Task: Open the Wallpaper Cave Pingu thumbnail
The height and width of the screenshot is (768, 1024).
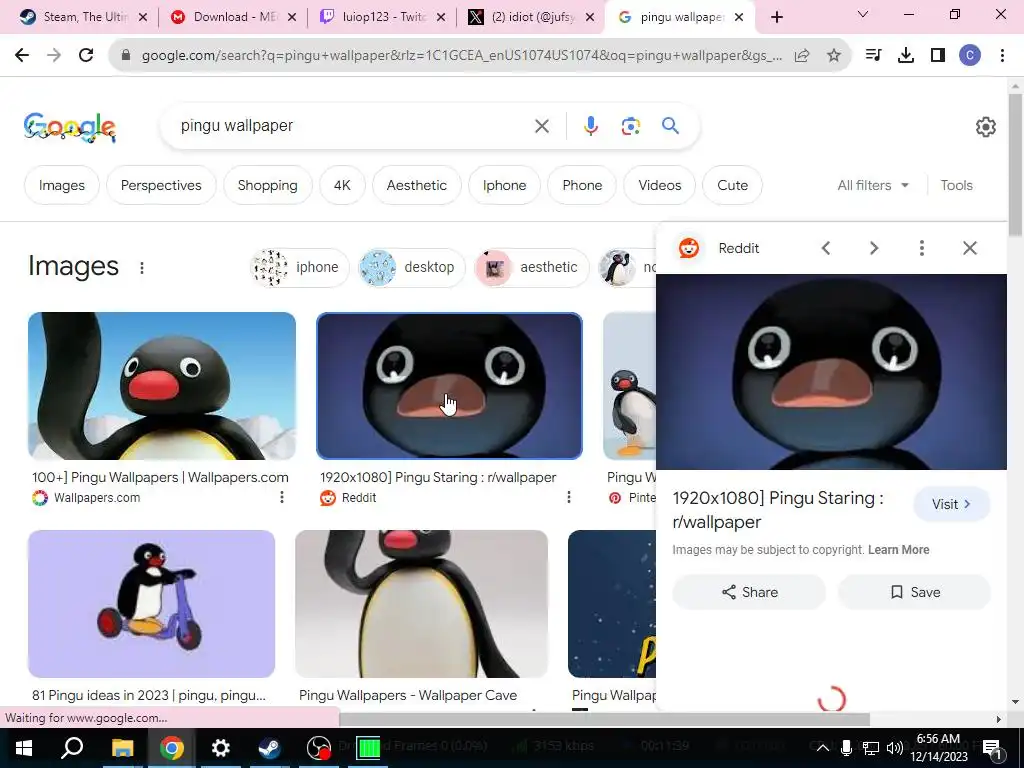Action: (421, 604)
